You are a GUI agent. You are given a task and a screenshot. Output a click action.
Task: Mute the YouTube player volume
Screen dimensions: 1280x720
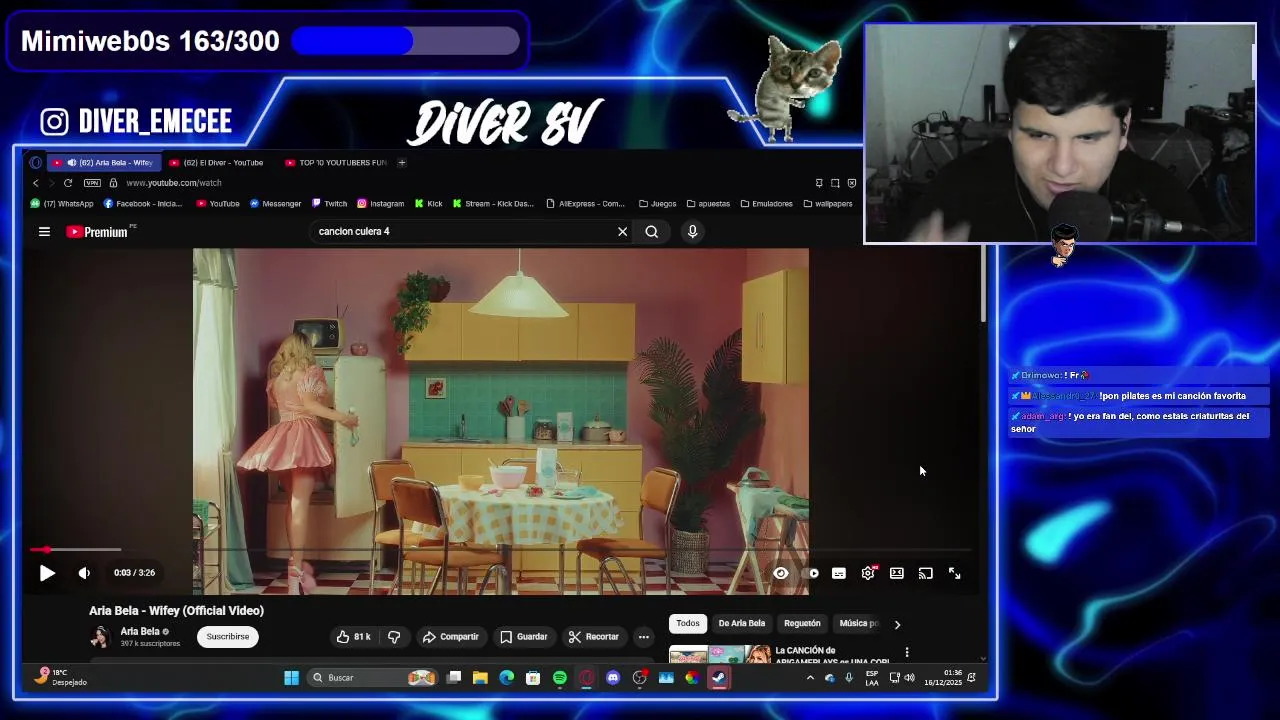(84, 573)
